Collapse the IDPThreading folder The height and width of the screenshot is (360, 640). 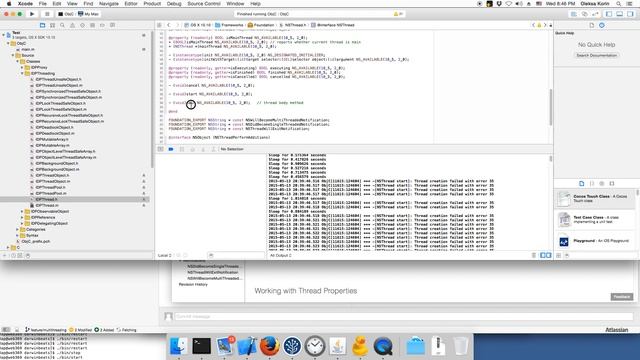(22, 73)
